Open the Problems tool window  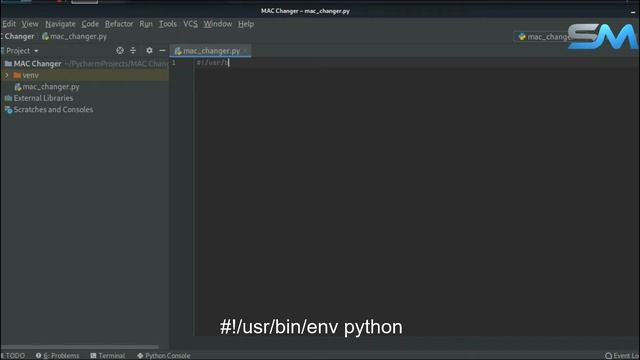click(58, 356)
